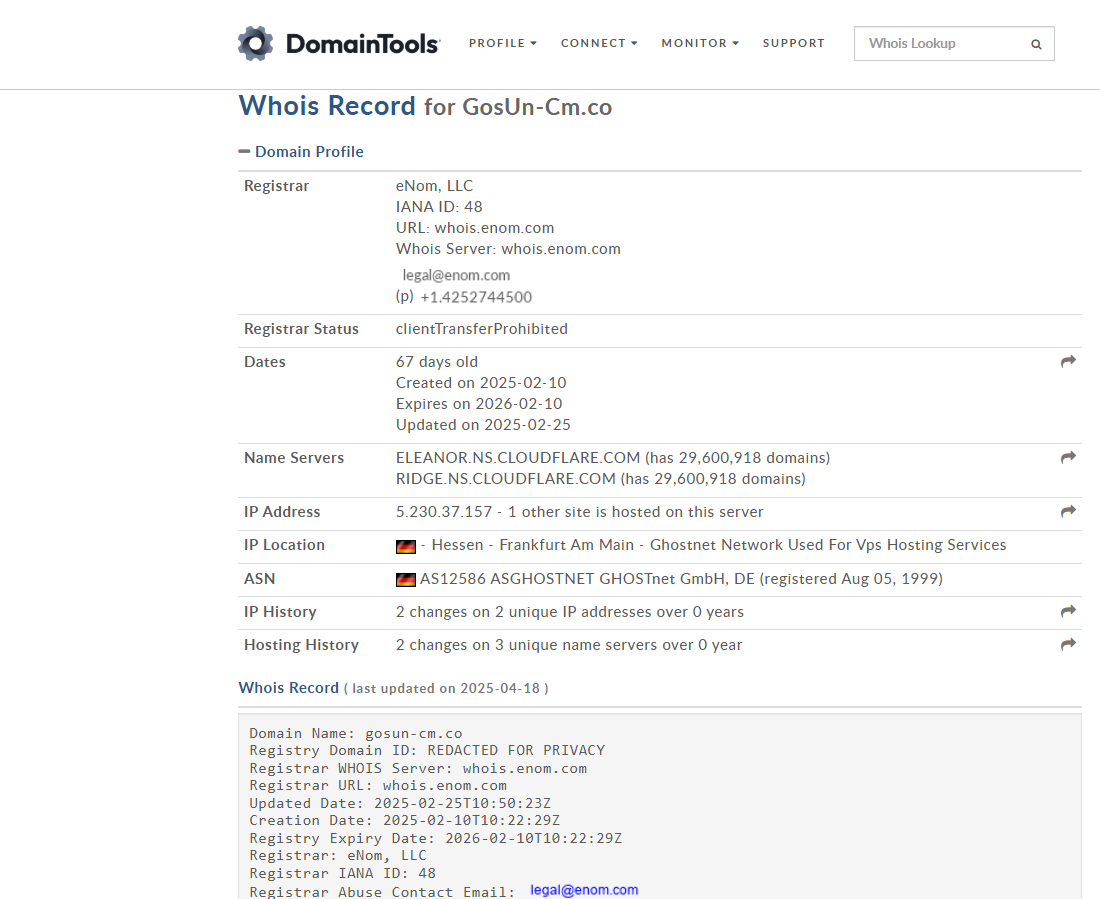Click the DomainTools gear logo
Screen dimensions: 1100x899
coord(255,44)
